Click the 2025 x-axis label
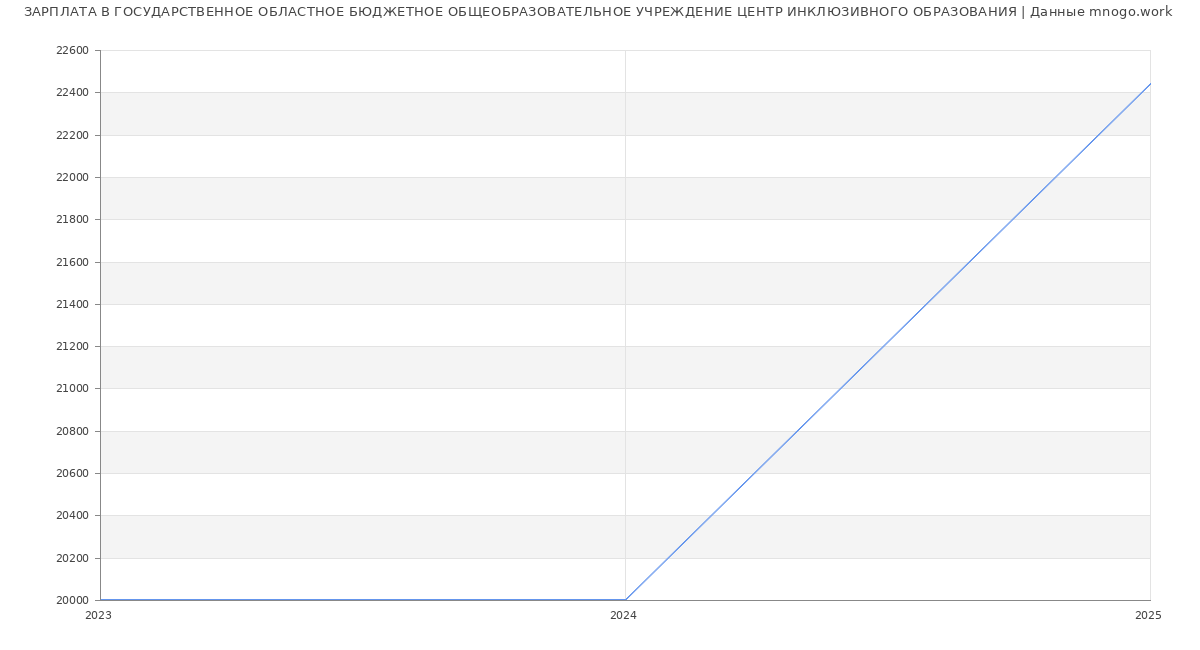The image size is (1200, 650). coord(1148,616)
